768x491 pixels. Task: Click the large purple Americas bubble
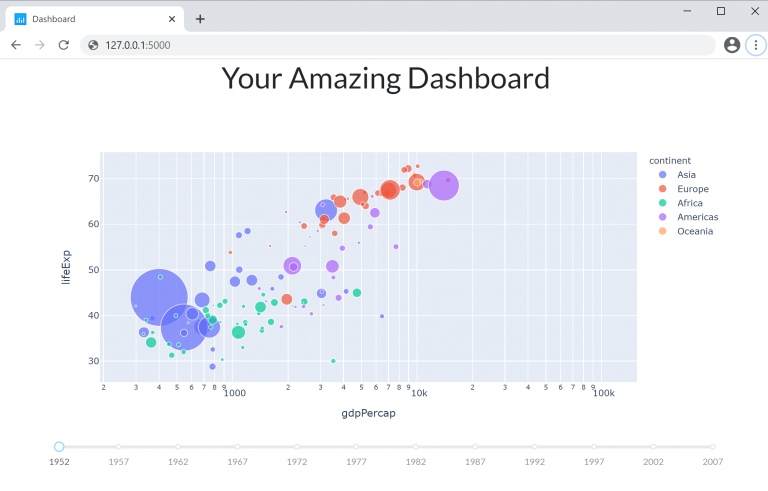444,186
